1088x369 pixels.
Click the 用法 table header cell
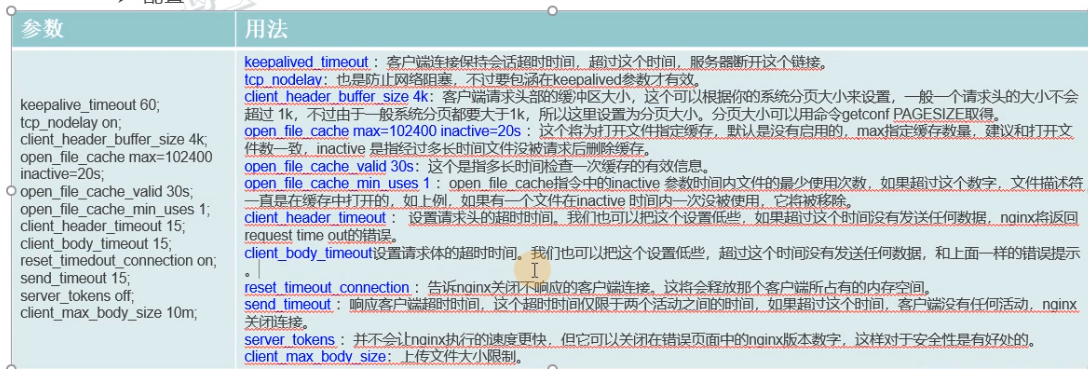point(661,30)
